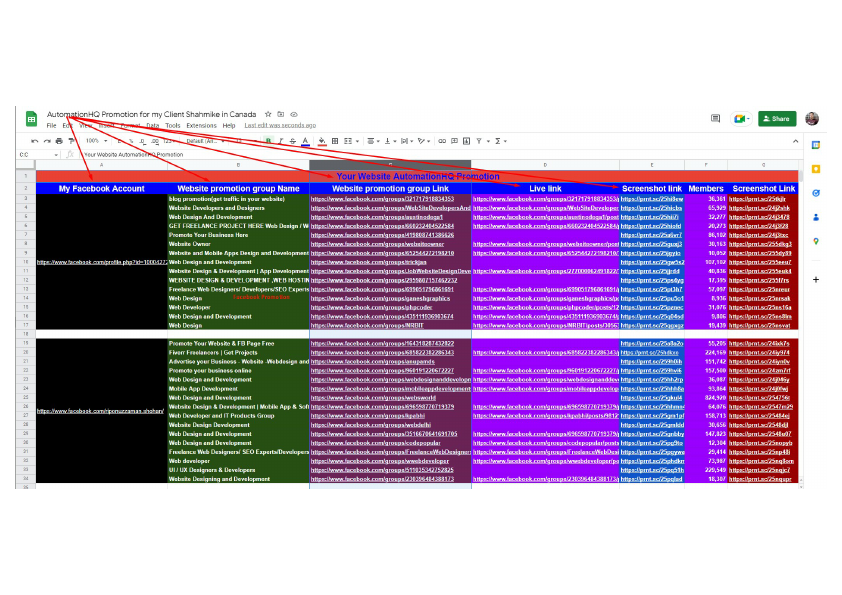Expand the Merge cells dropdown arrow
The image size is (842, 595).
[x=357, y=141]
